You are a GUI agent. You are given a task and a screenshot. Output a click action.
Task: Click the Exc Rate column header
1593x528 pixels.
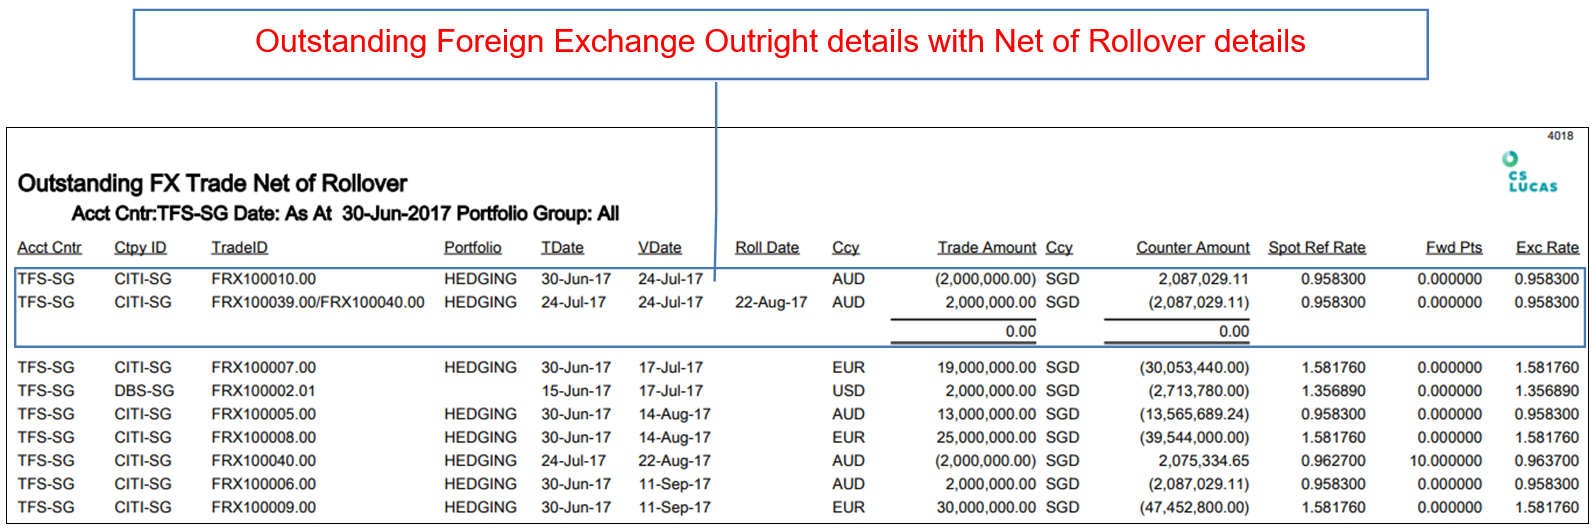point(1547,248)
